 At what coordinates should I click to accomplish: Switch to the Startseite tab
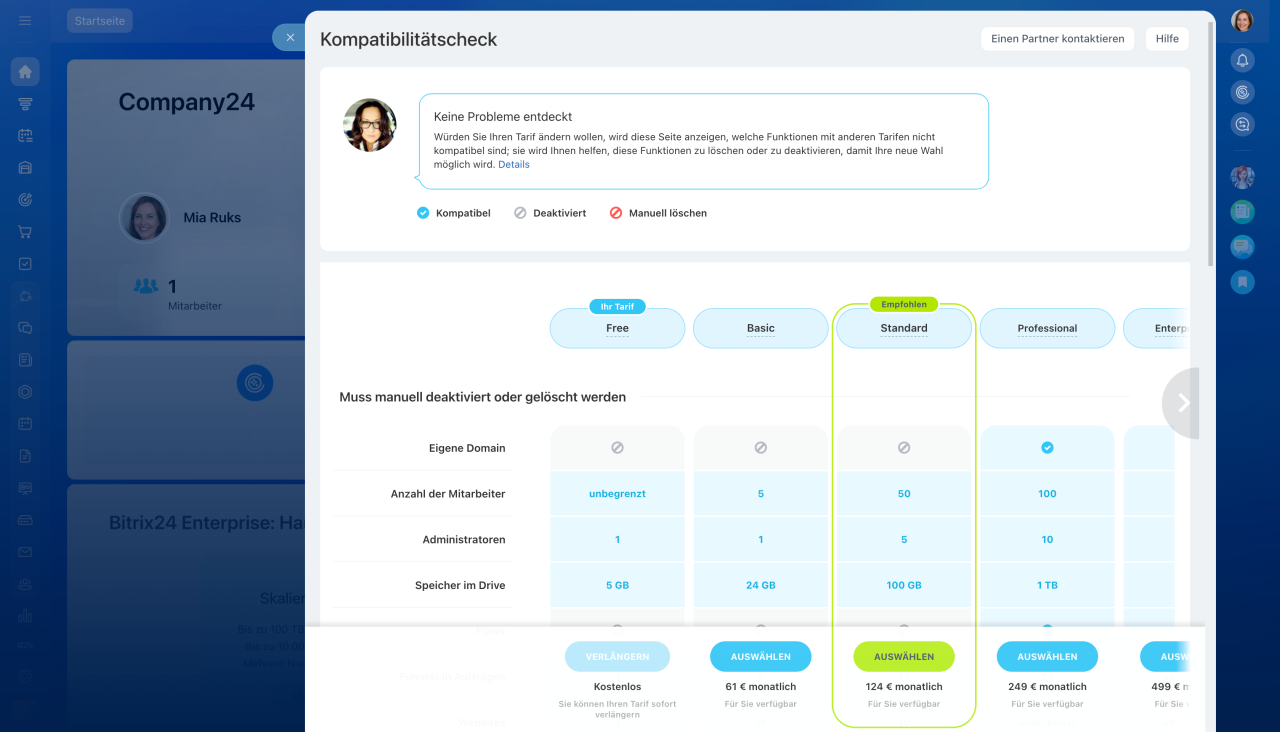pos(99,21)
